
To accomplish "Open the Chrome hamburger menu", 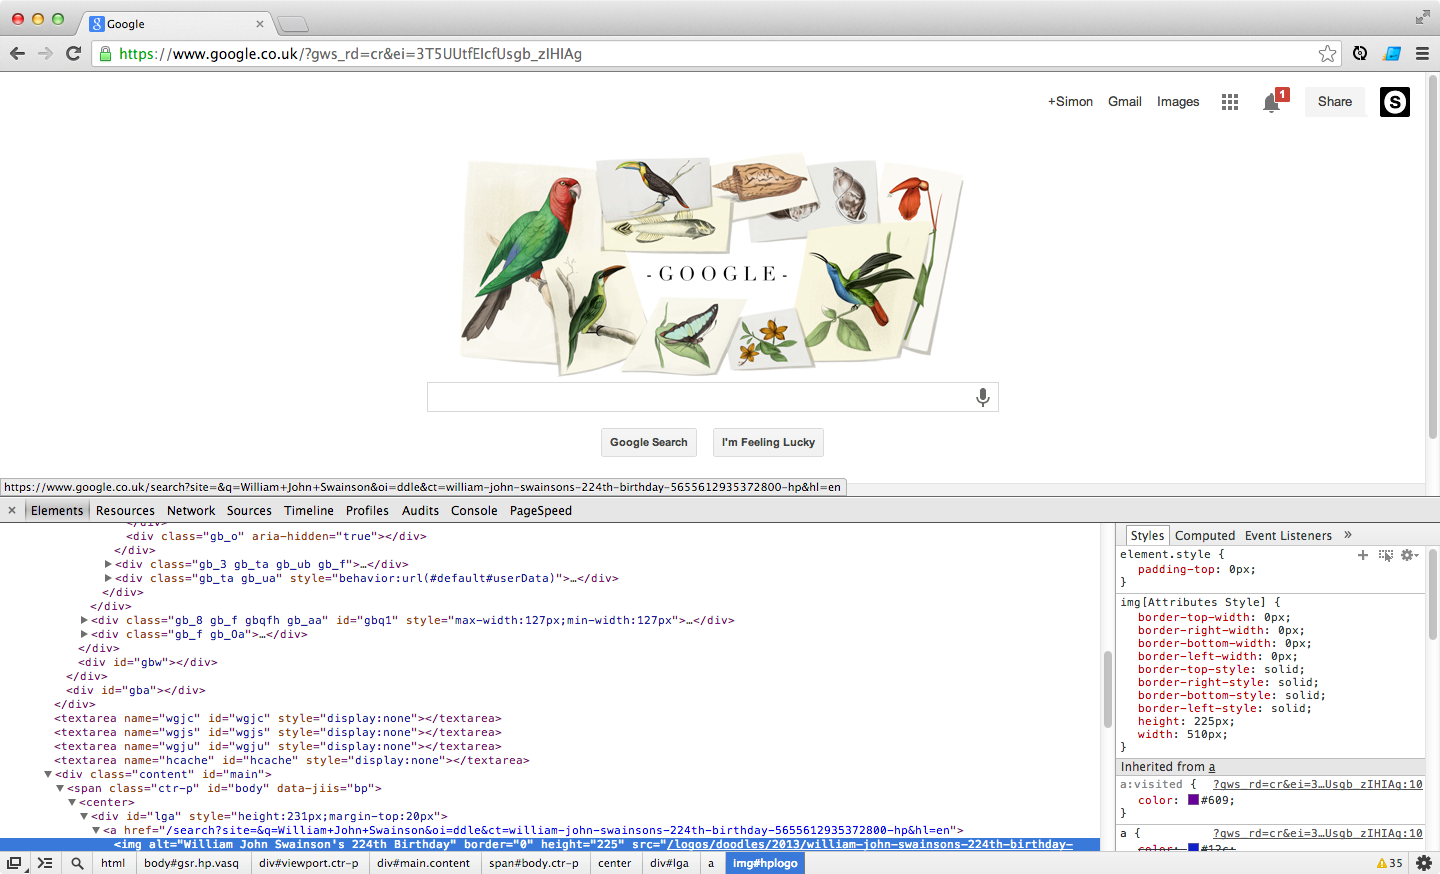I will pos(1422,54).
